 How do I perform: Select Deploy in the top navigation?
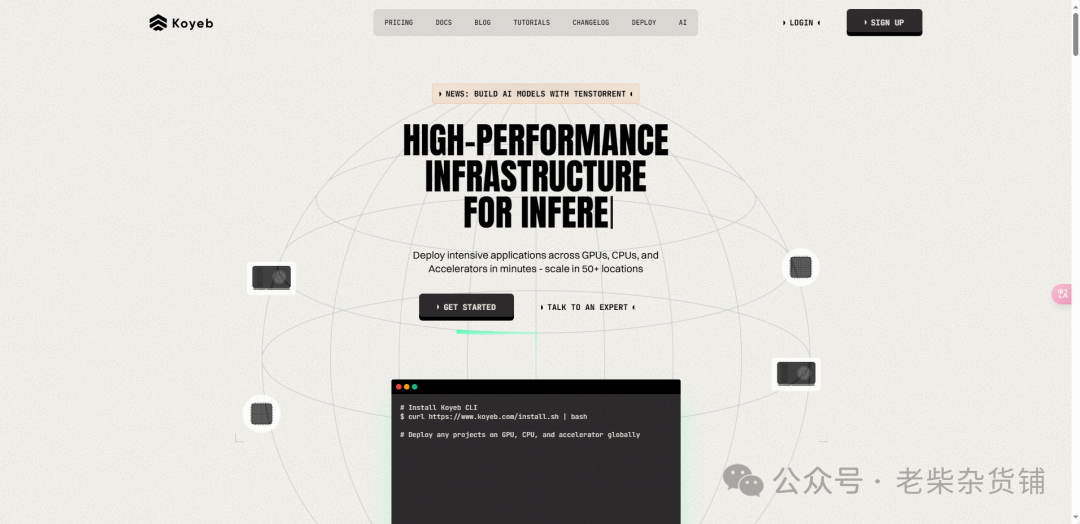tap(644, 23)
